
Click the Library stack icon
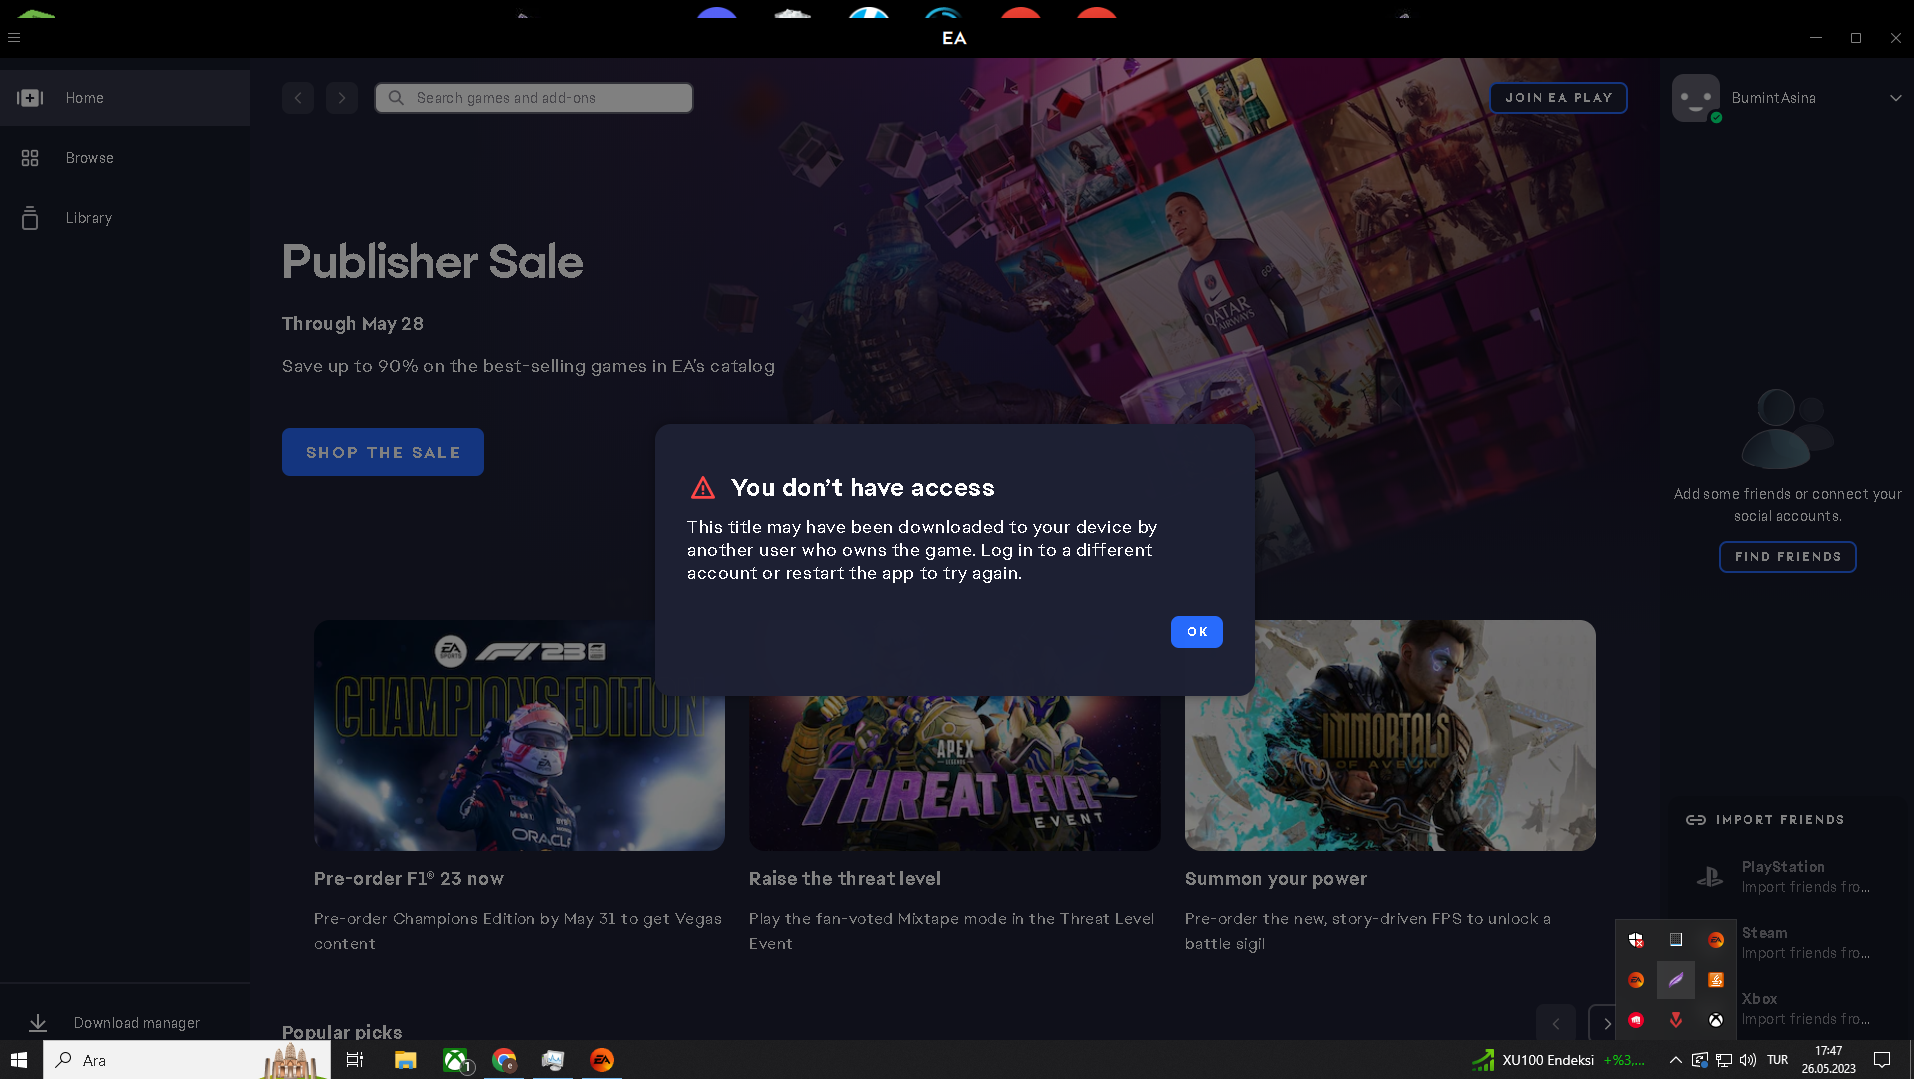coord(30,218)
